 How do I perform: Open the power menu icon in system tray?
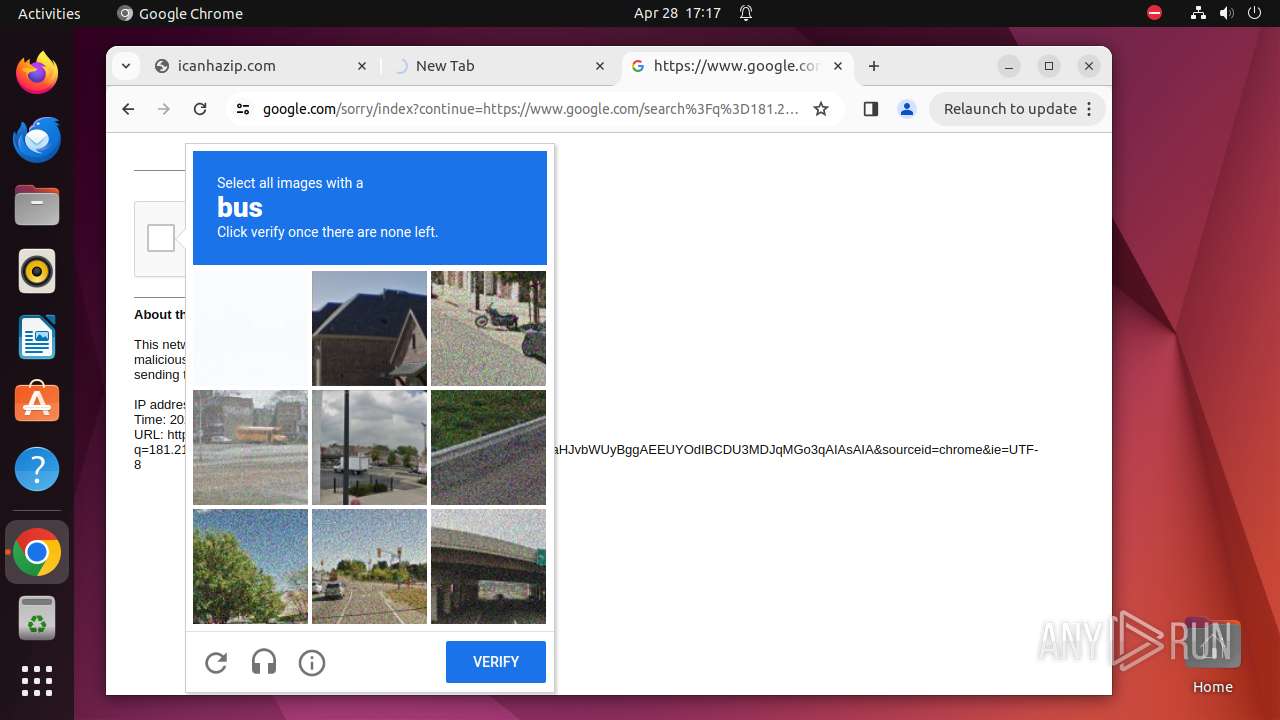point(1253,13)
